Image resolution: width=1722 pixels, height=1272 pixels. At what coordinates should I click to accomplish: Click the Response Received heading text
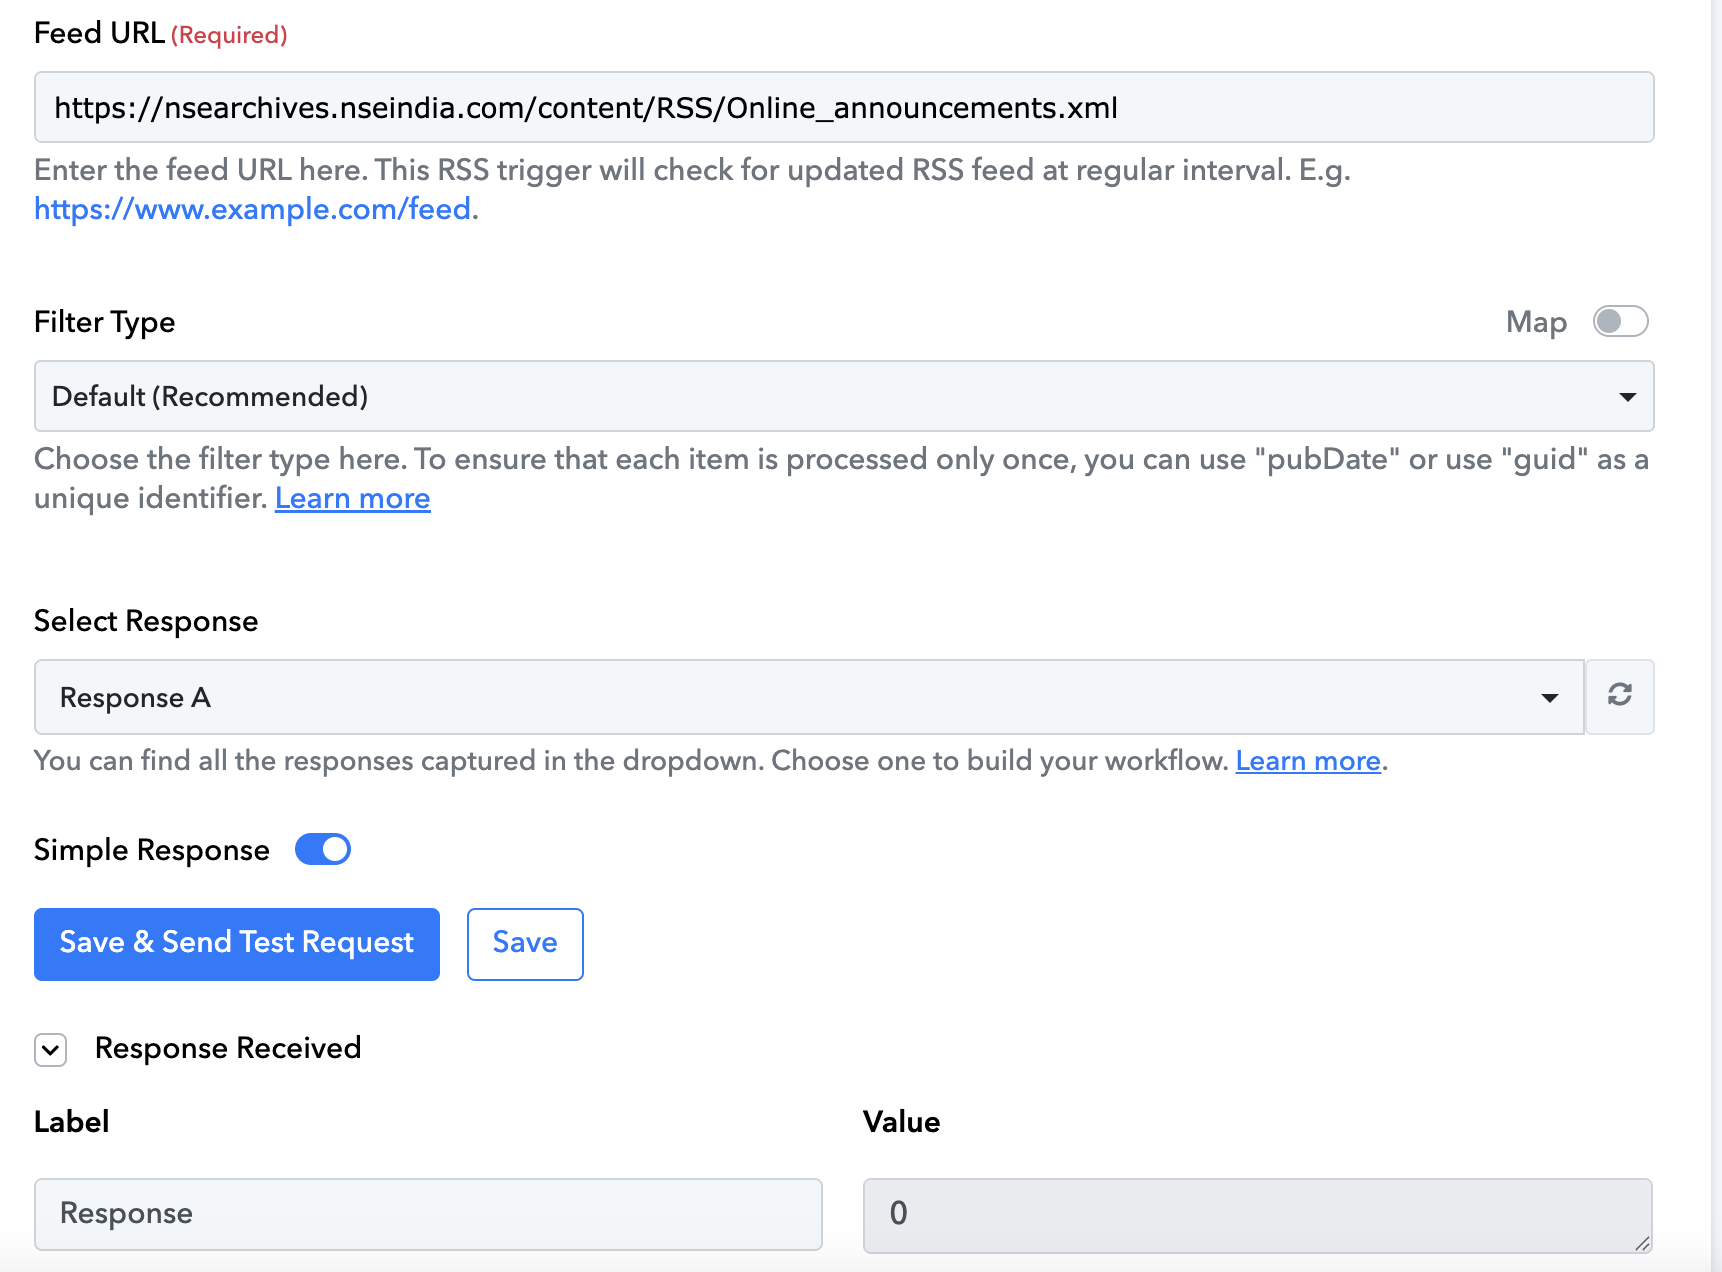(228, 1048)
